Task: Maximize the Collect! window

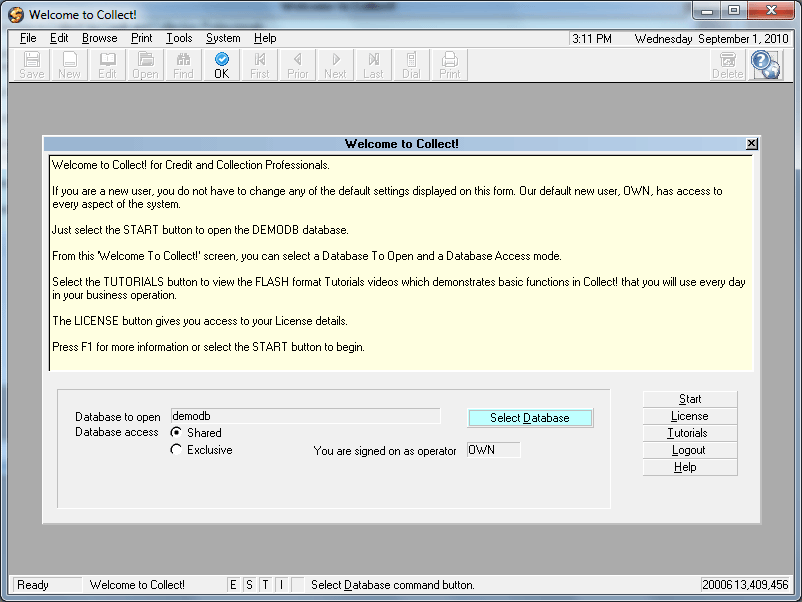Action: [x=734, y=11]
